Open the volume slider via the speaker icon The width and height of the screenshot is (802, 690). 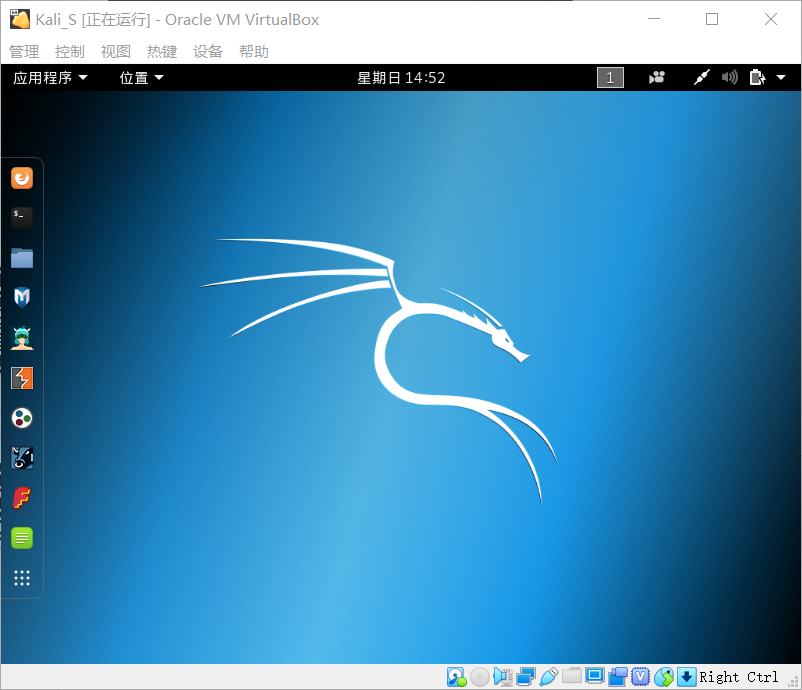729,77
